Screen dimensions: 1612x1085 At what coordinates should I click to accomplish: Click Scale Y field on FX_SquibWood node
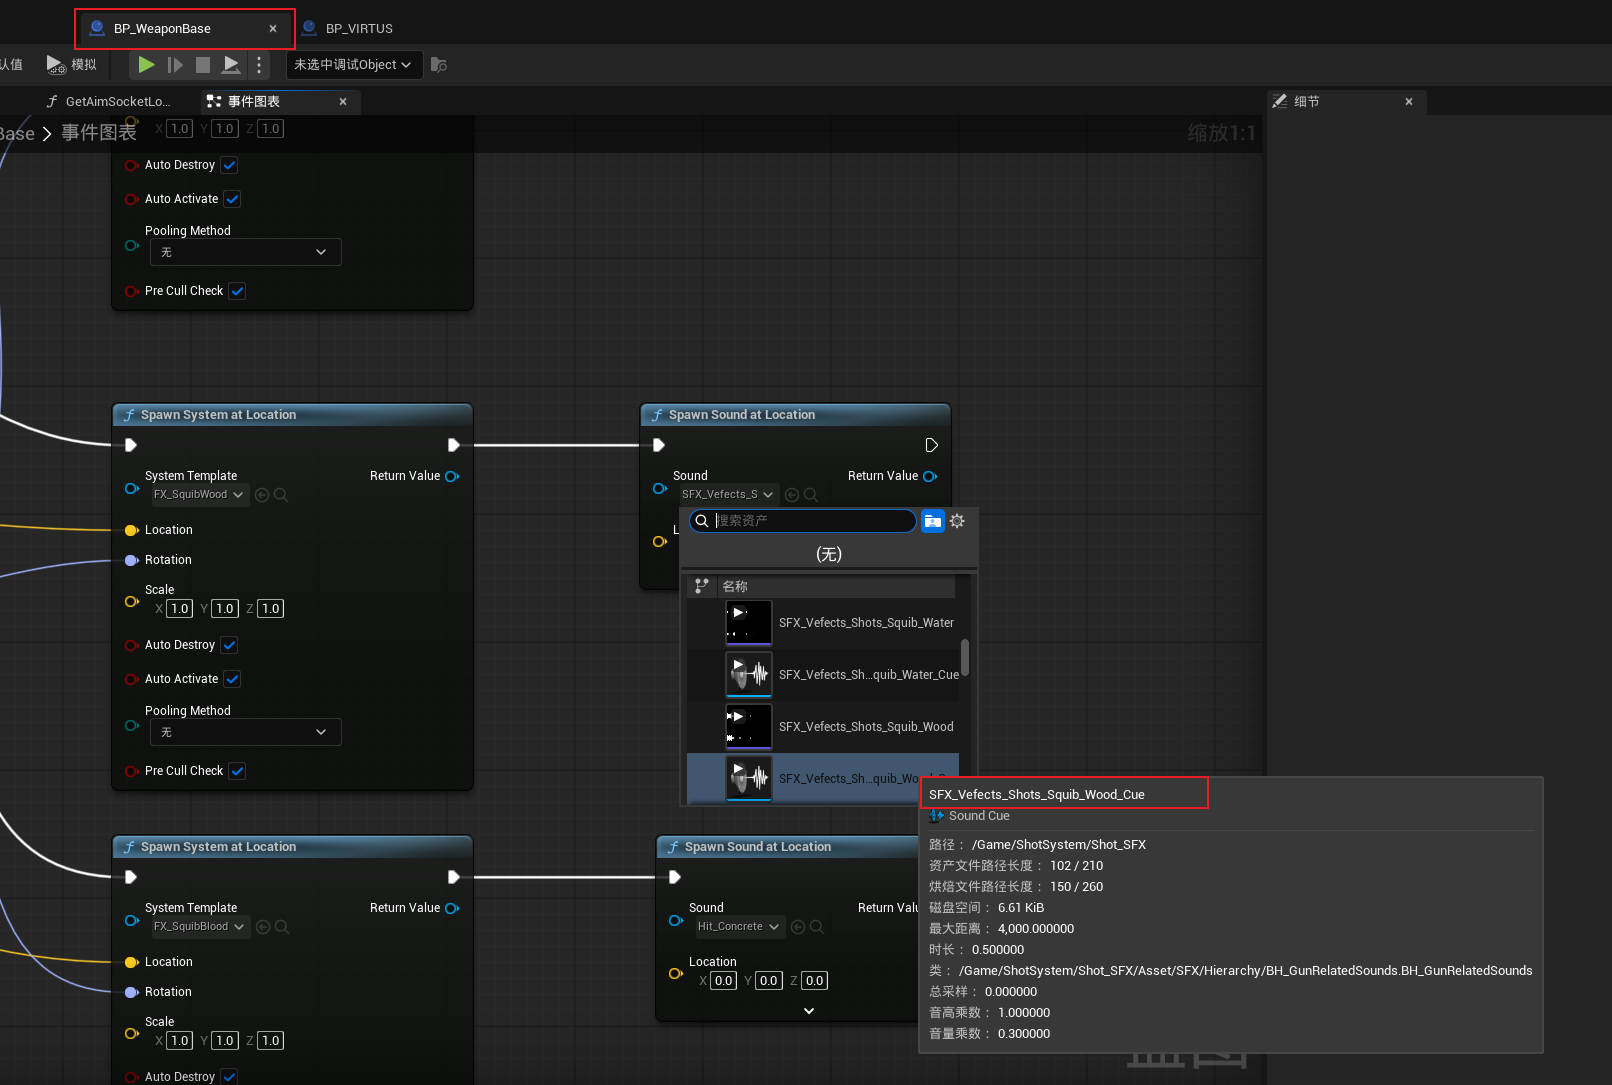(x=225, y=609)
